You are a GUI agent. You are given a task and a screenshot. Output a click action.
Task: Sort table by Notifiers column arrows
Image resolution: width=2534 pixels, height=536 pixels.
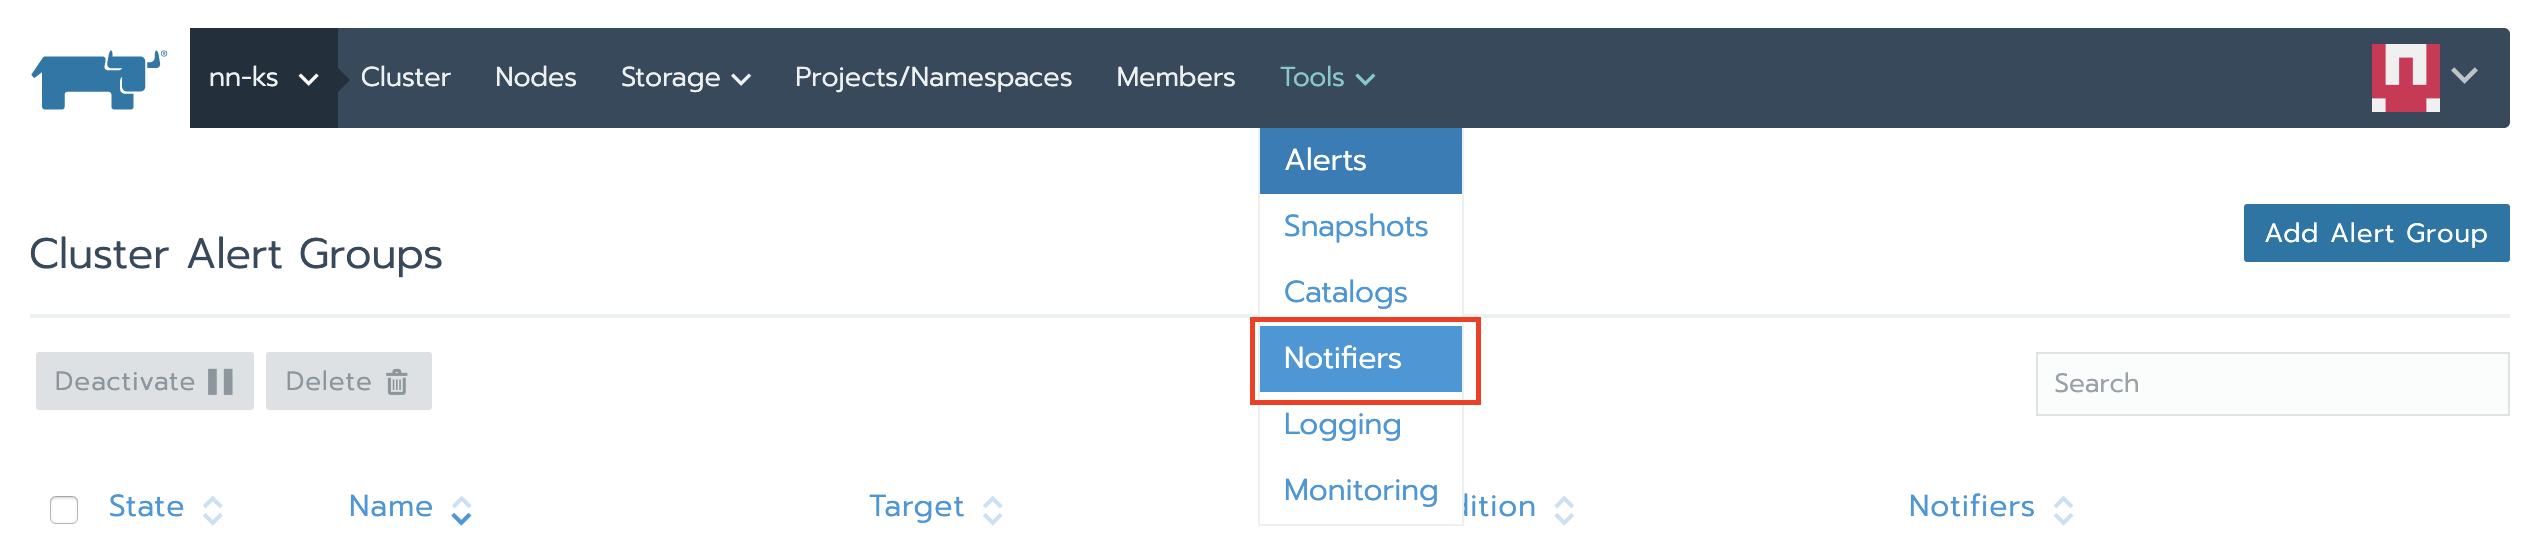click(x=2063, y=510)
